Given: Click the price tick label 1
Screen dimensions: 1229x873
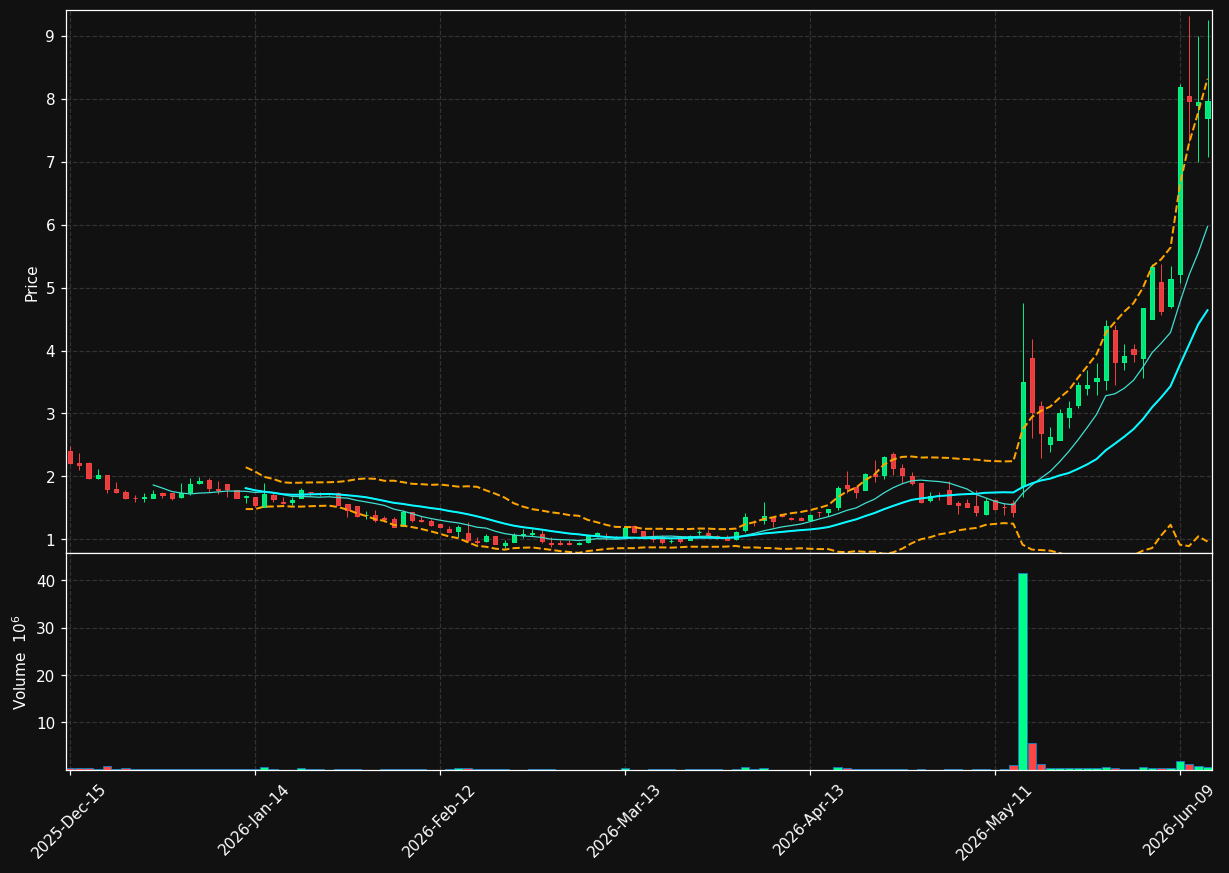Looking at the screenshot, I should coord(50,540).
